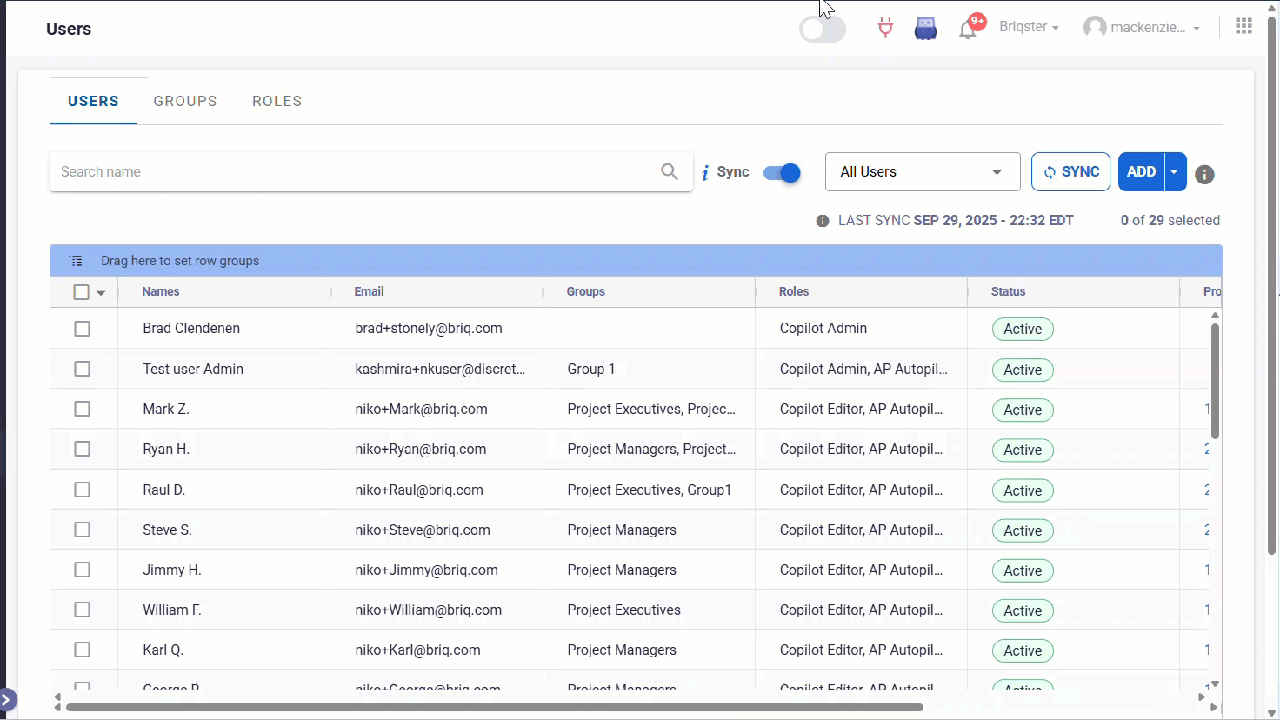Image resolution: width=1280 pixels, height=720 pixels.
Task: Select Jimmy H.'s row checkbox
Action: point(82,570)
